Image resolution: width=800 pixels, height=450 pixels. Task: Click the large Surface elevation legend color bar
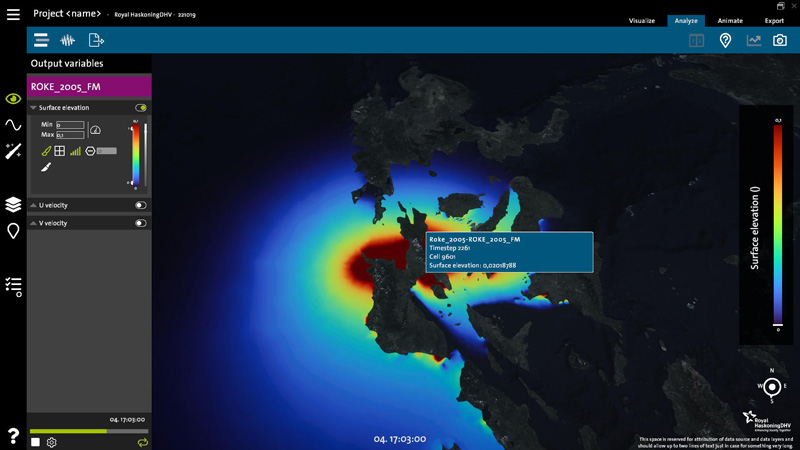pos(778,224)
